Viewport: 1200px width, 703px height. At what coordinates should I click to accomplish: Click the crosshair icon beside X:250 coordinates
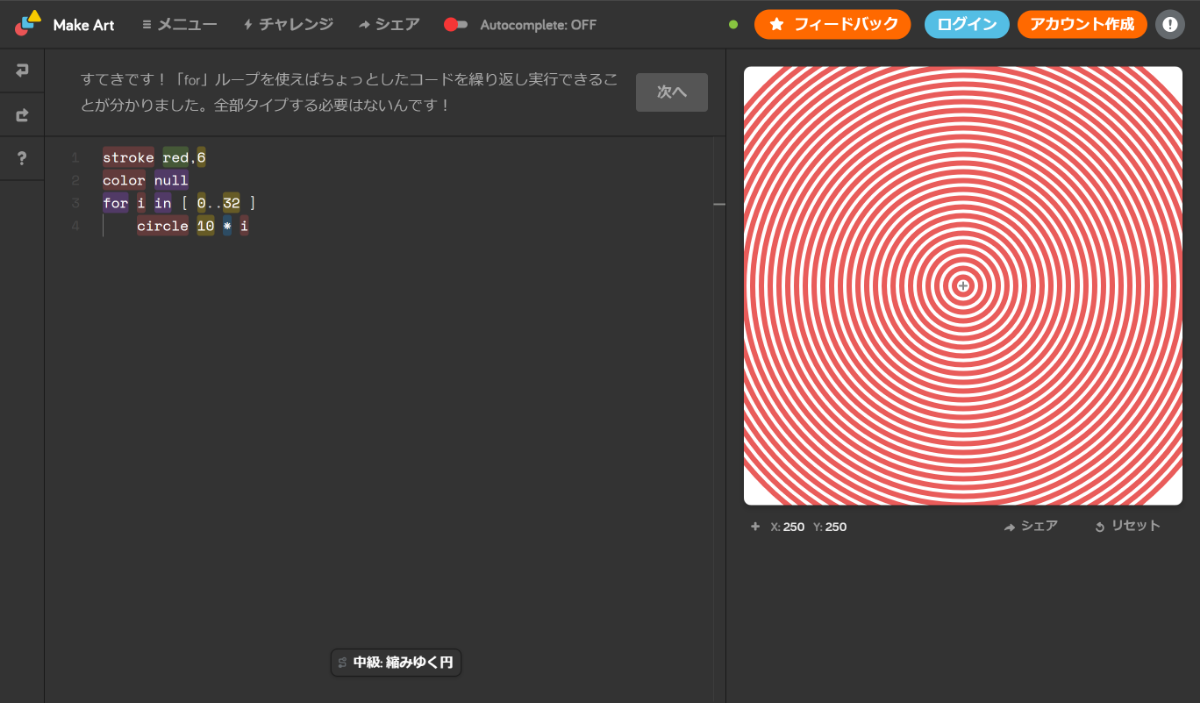[x=755, y=526]
